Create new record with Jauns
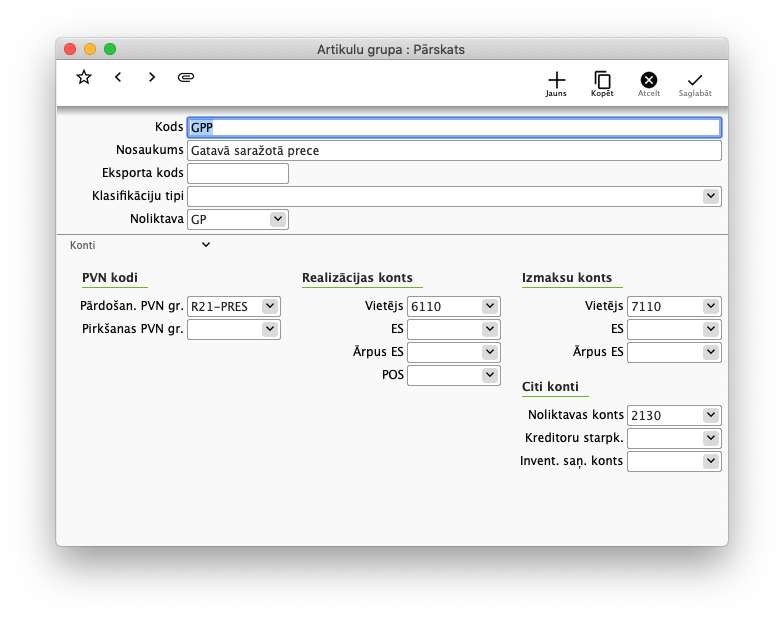The image size is (784, 620). click(x=556, y=84)
